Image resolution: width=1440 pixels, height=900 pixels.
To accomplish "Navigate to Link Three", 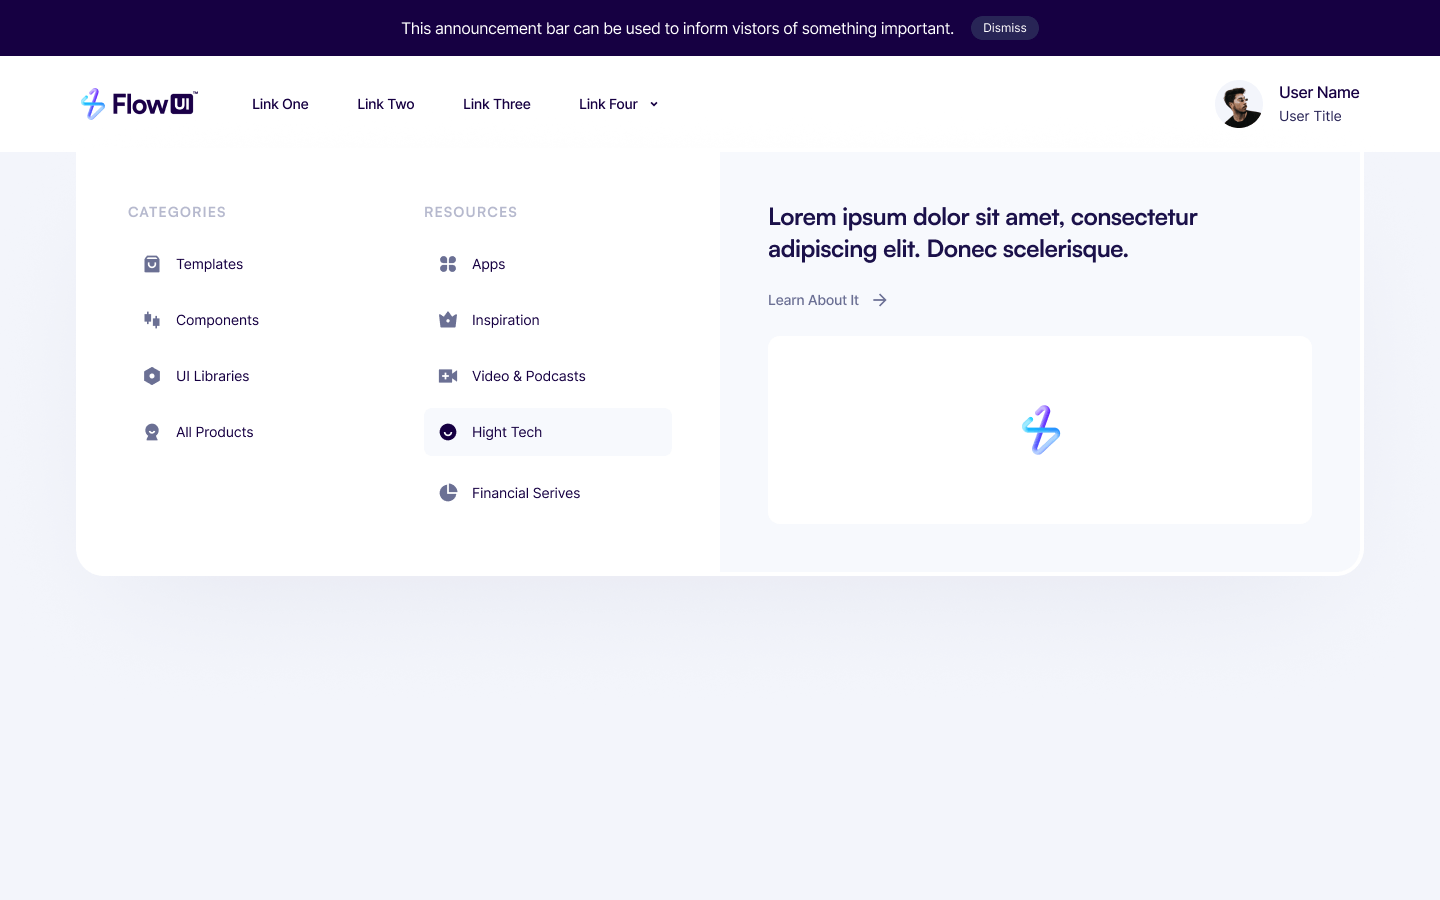I will pyautogui.click(x=497, y=104).
